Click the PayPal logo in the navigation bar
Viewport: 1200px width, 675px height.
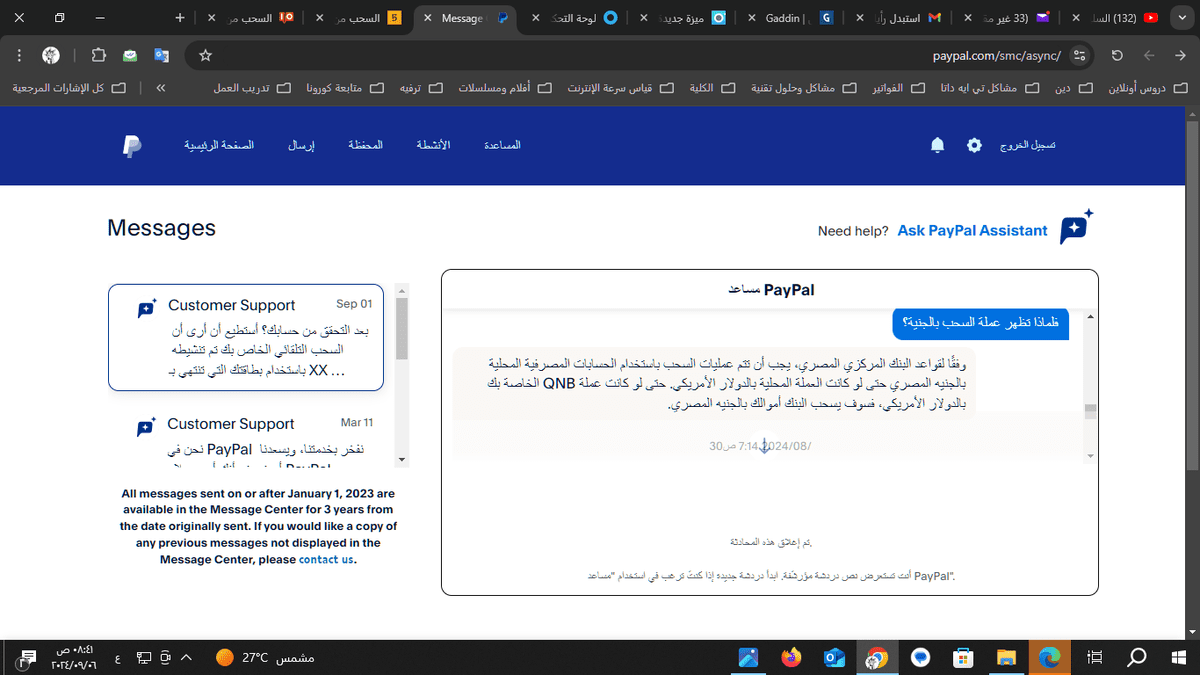pyautogui.click(x=131, y=145)
